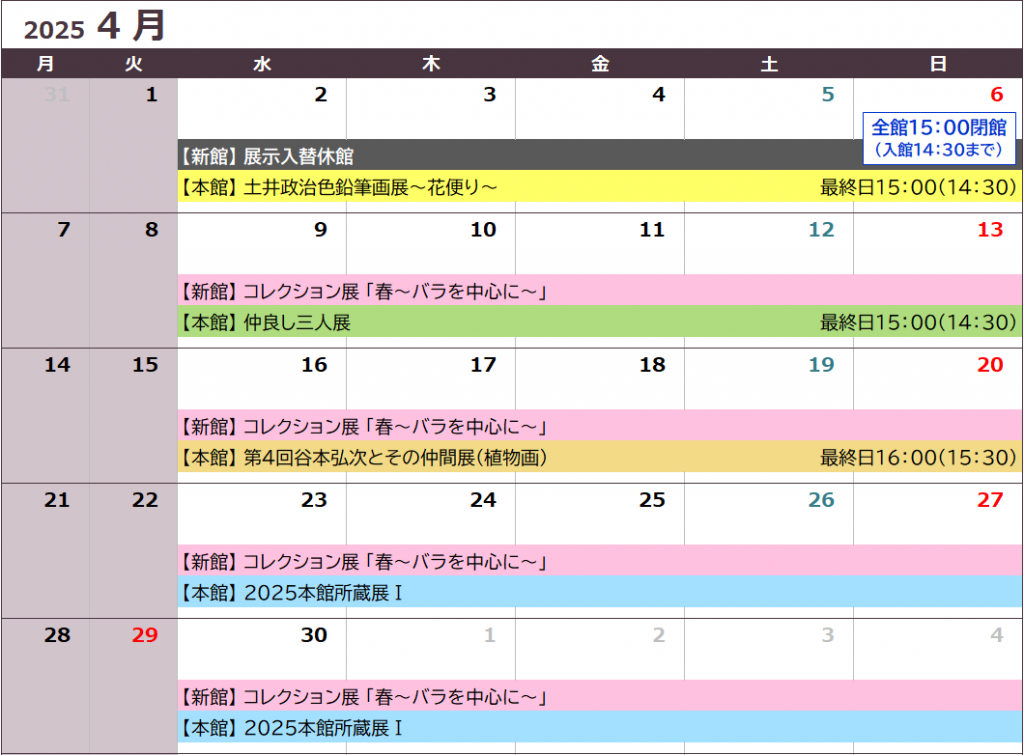Click the pink コレクション展 bar in the April 30 week
The image size is (1024, 755).
[x=600, y=697]
